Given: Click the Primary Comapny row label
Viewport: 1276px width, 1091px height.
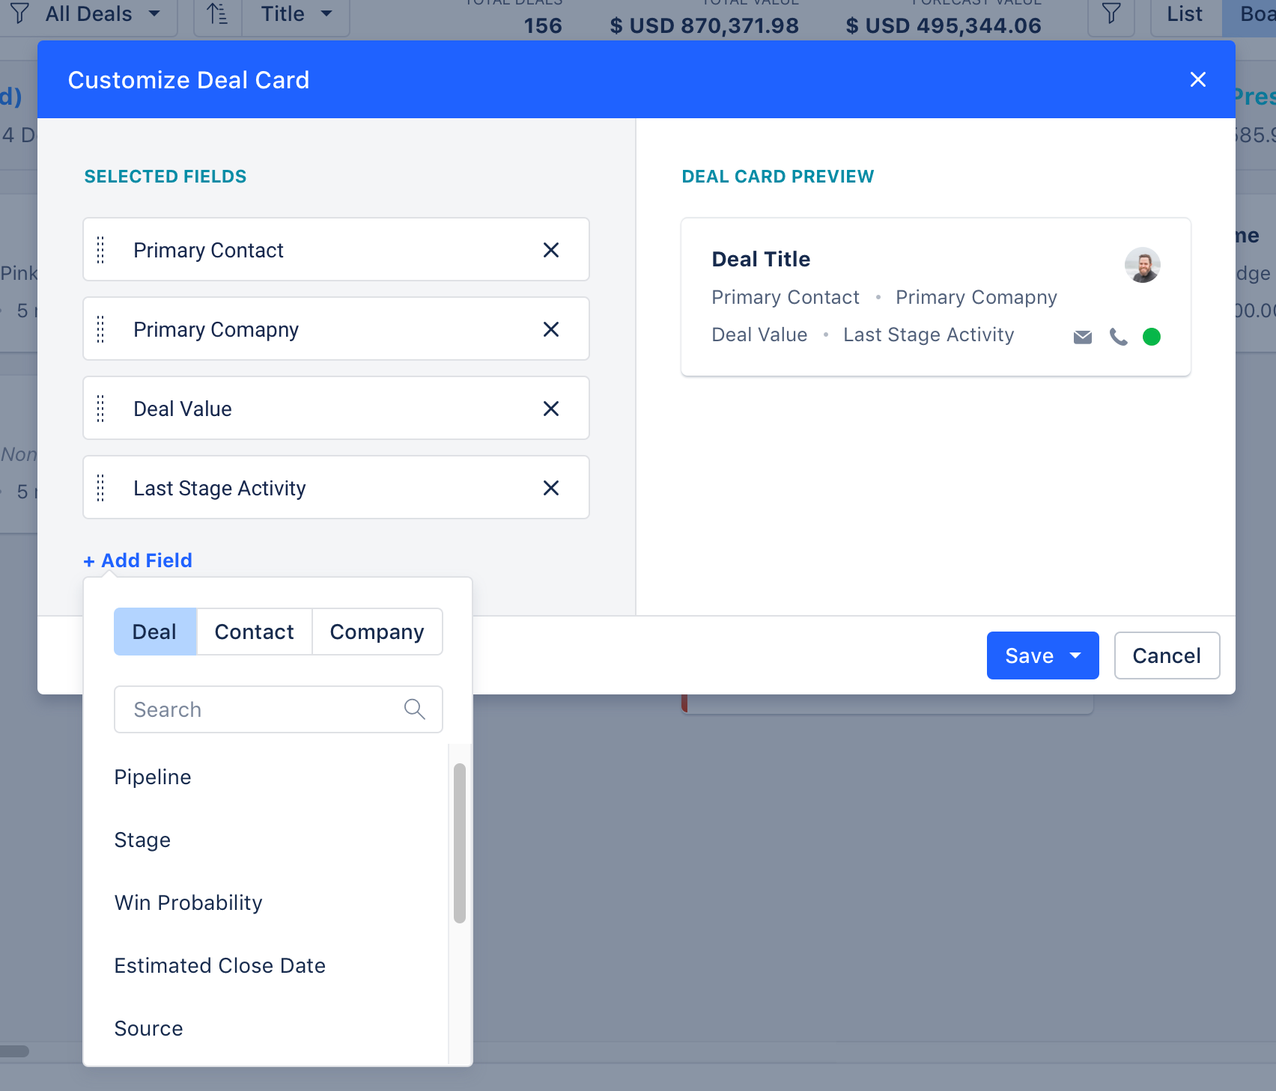Looking at the screenshot, I should pyautogui.click(x=216, y=329).
